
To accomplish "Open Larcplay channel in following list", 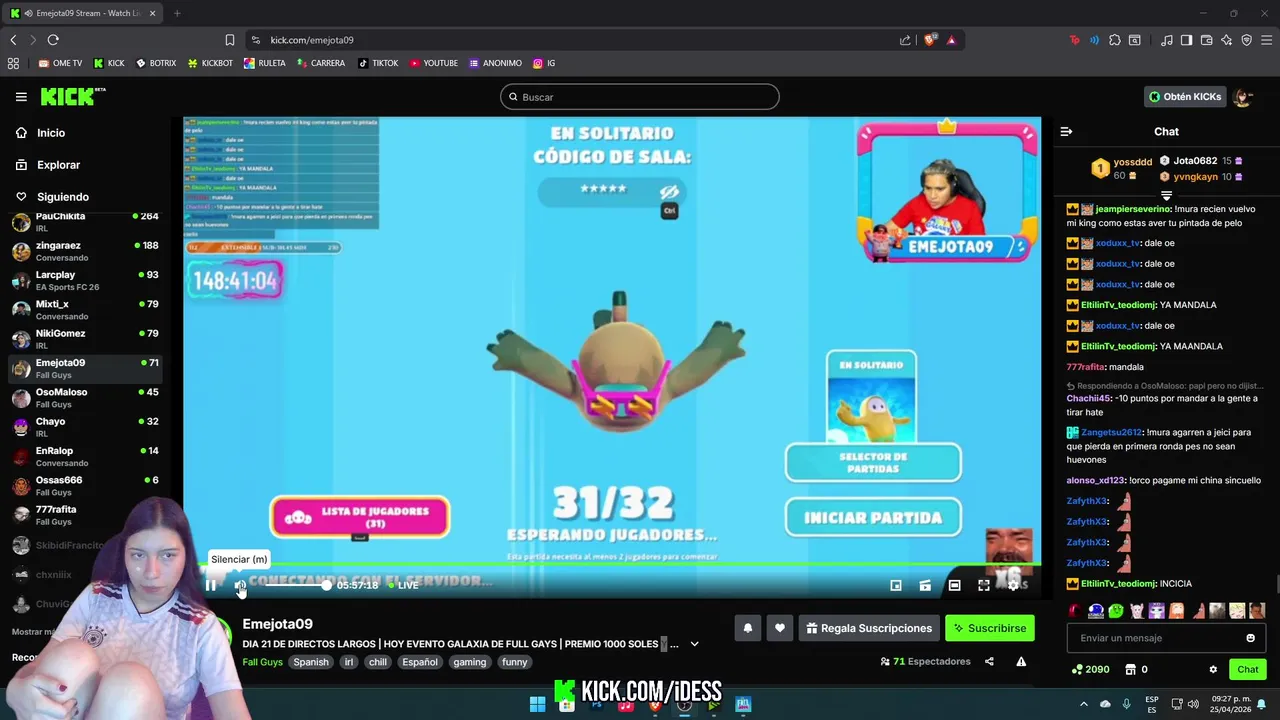I will pyautogui.click(x=85, y=280).
